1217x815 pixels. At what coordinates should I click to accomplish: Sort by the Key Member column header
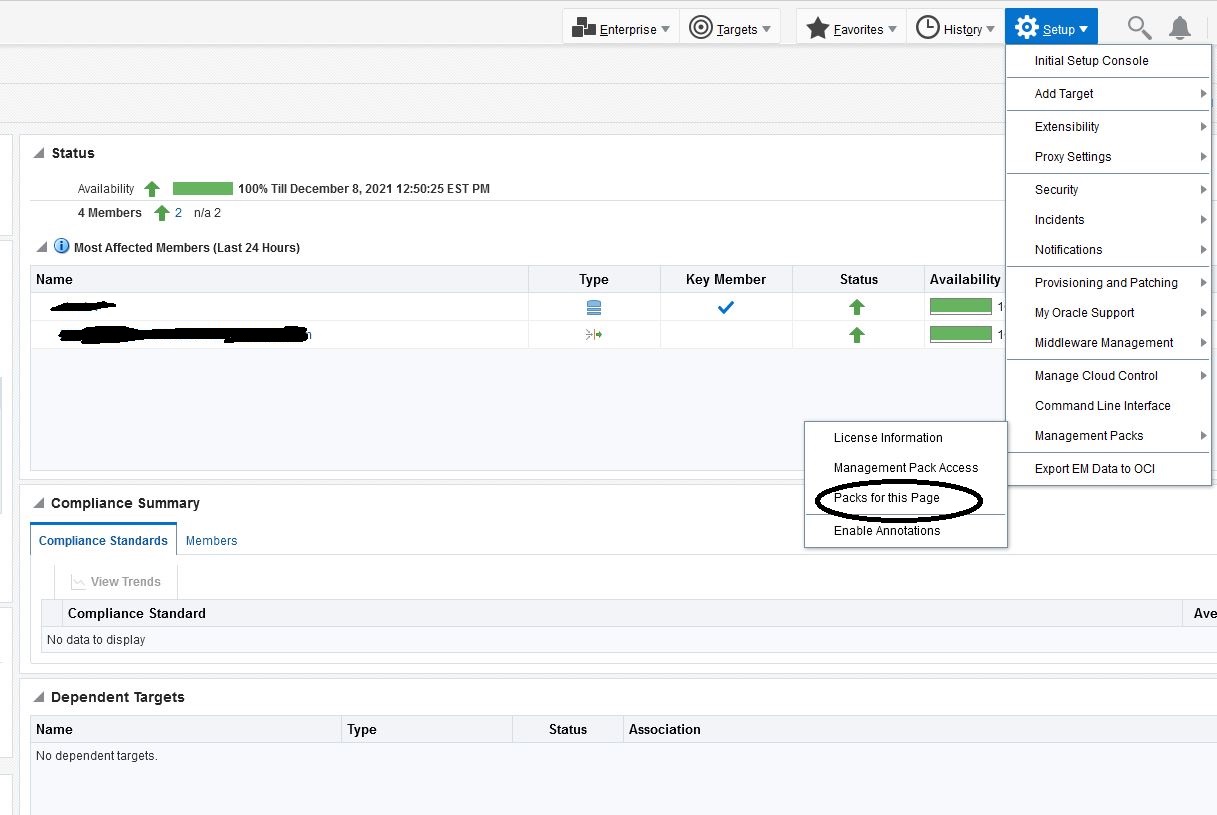(725, 280)
